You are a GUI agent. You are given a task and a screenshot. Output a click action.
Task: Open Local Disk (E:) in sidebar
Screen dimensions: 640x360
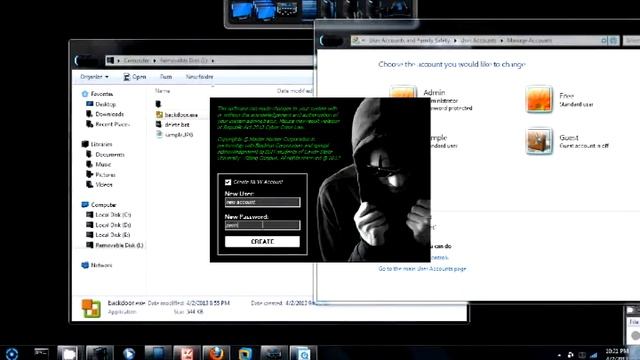tap(109, 235)
